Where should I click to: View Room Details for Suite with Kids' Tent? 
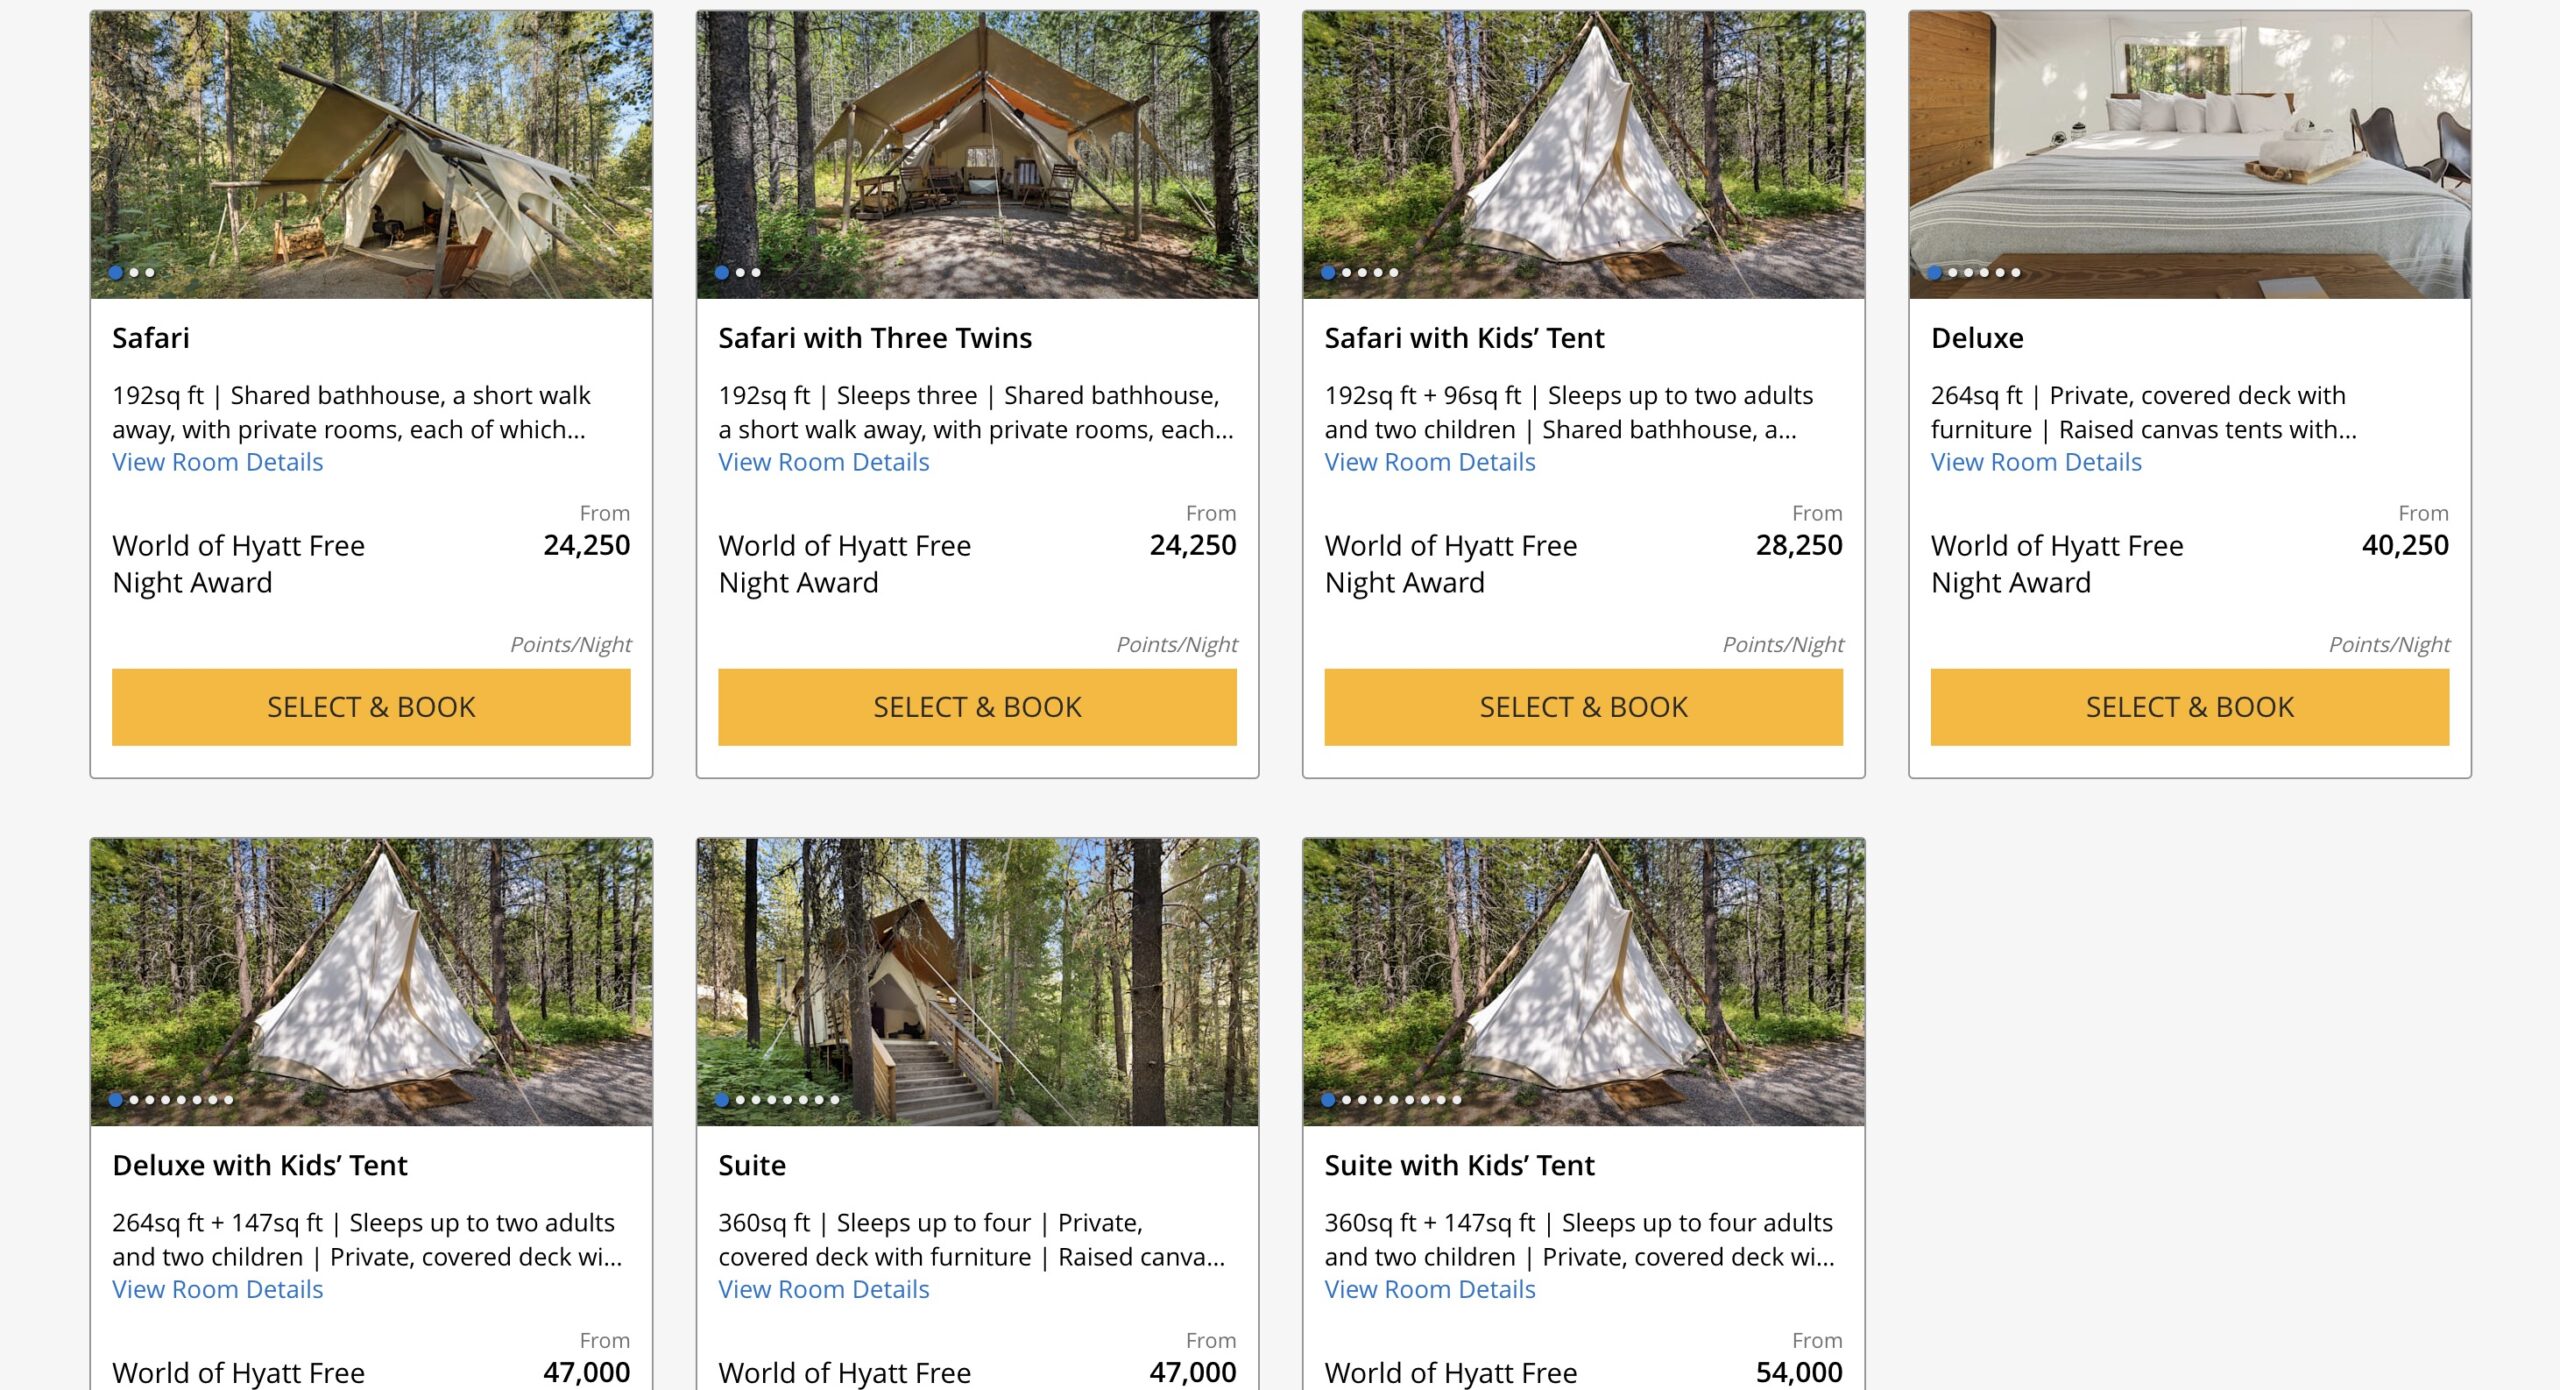tap(1429, 1289)
